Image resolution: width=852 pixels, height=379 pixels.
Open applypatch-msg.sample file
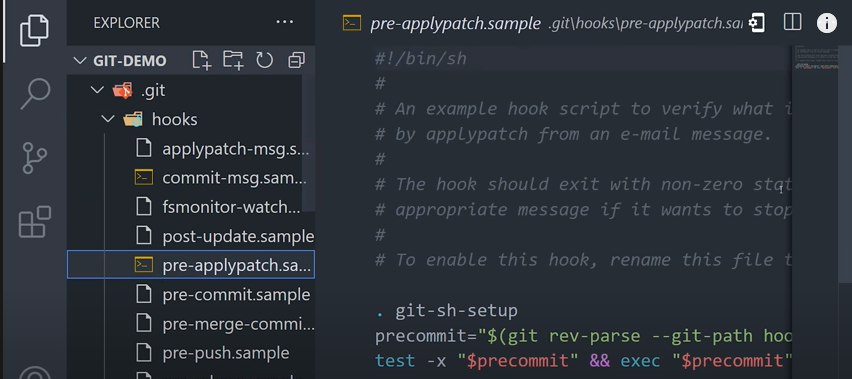click(191, 149)
